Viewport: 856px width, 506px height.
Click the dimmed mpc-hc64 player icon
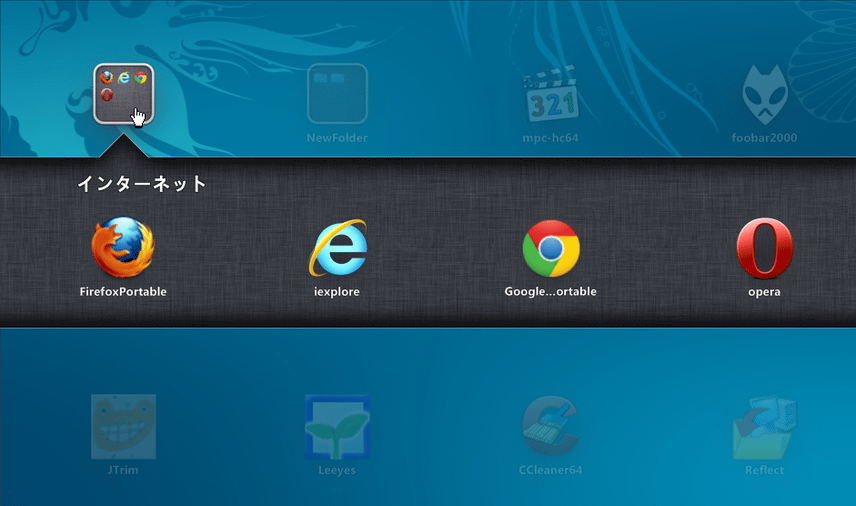click(x=551, y=94)
